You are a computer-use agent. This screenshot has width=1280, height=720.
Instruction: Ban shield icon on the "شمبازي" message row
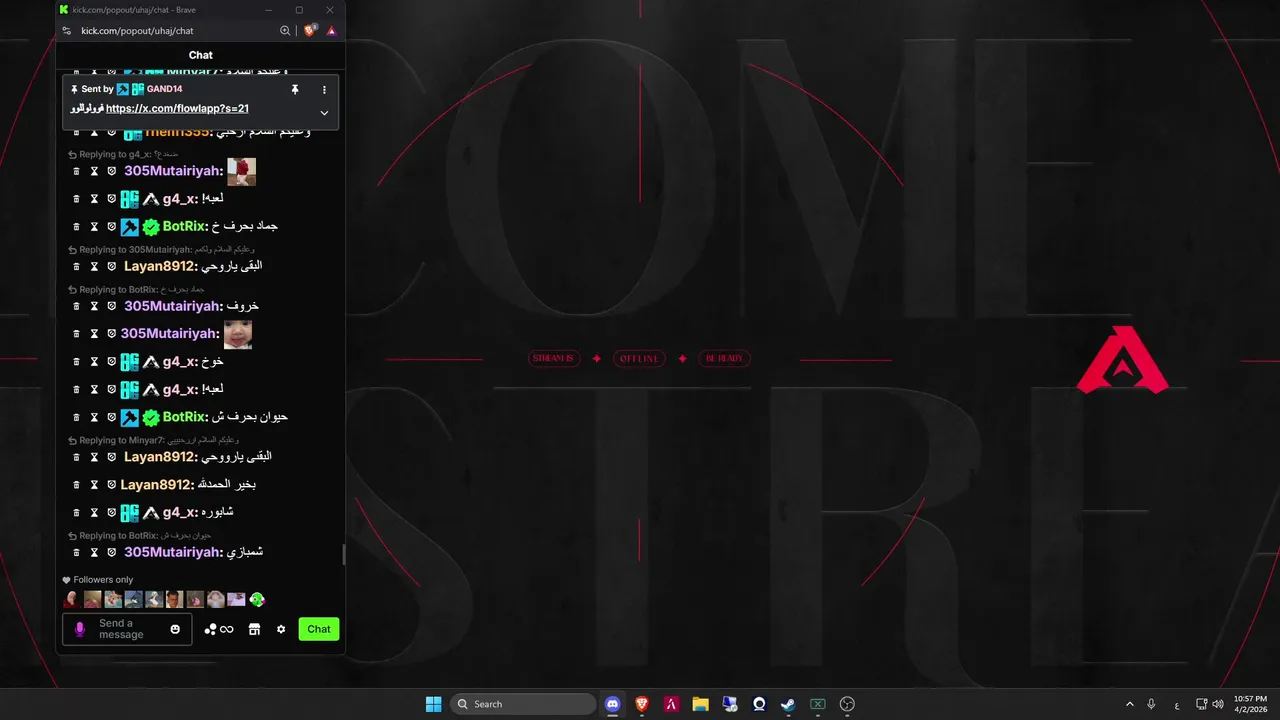tap(112, 553)
